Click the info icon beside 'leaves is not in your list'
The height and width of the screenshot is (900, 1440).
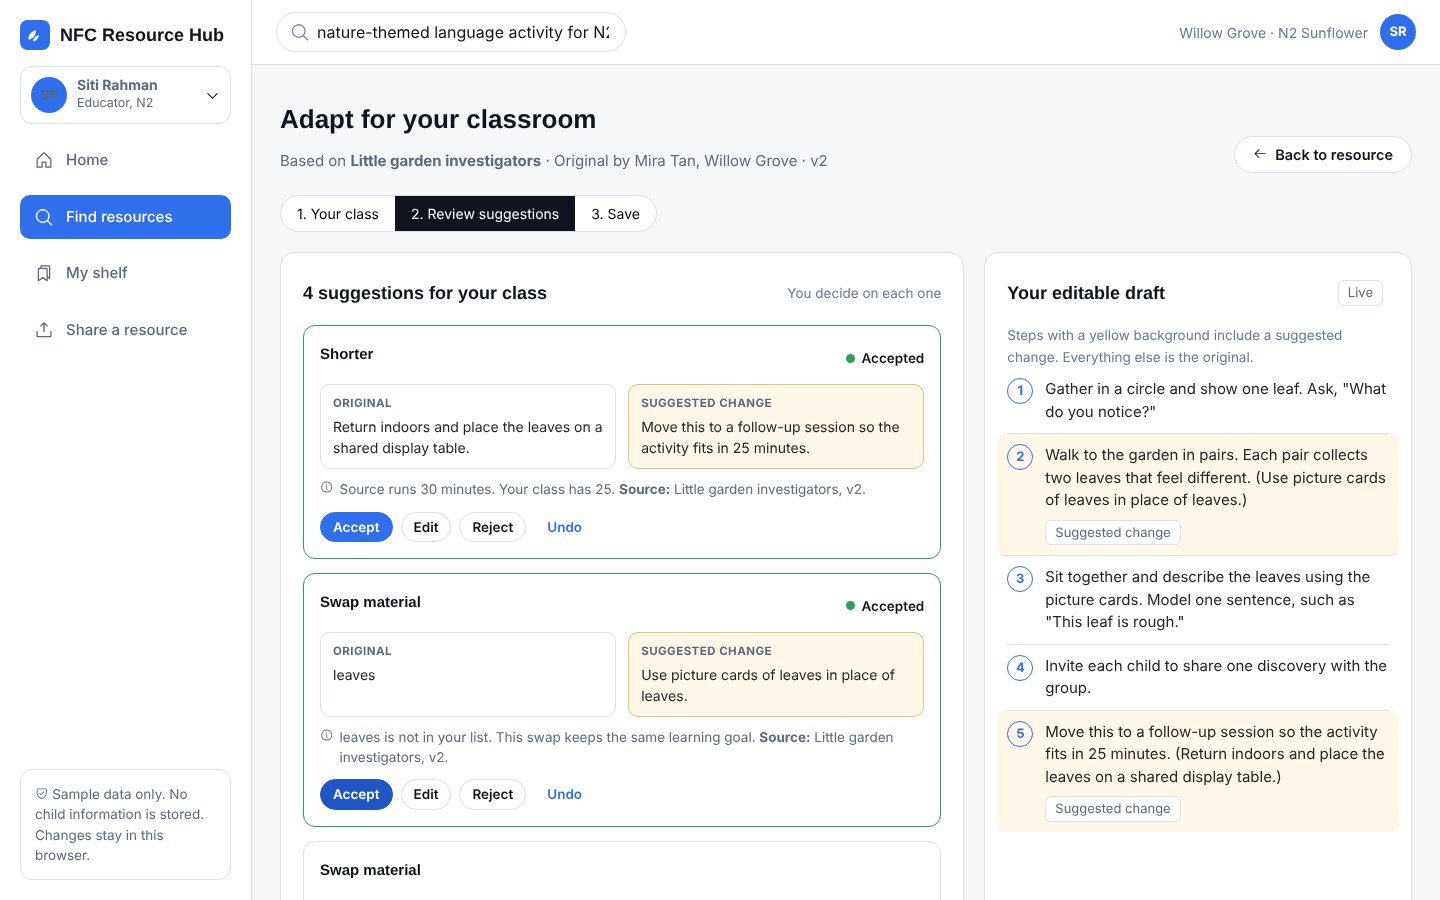click(x=326, y=736)
